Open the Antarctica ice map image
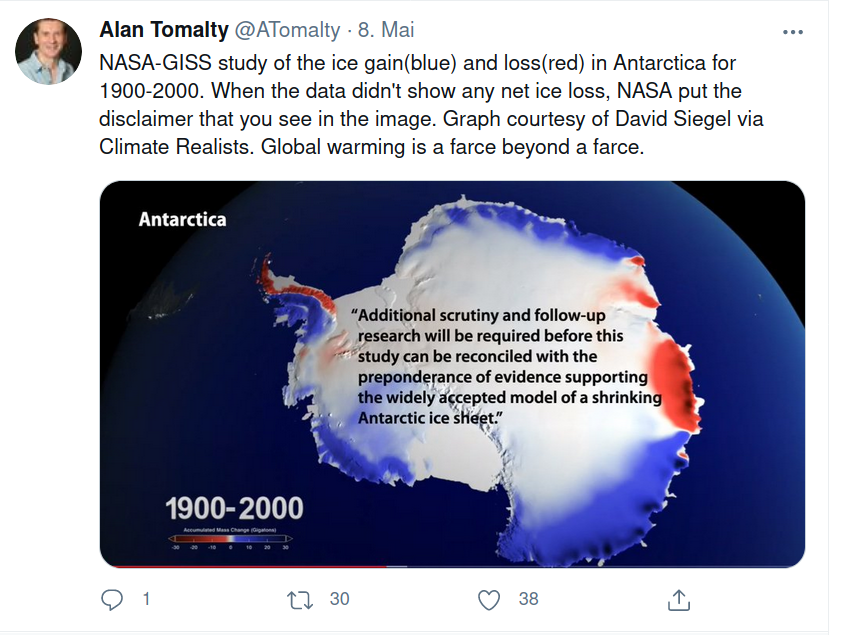 (452, 374)
